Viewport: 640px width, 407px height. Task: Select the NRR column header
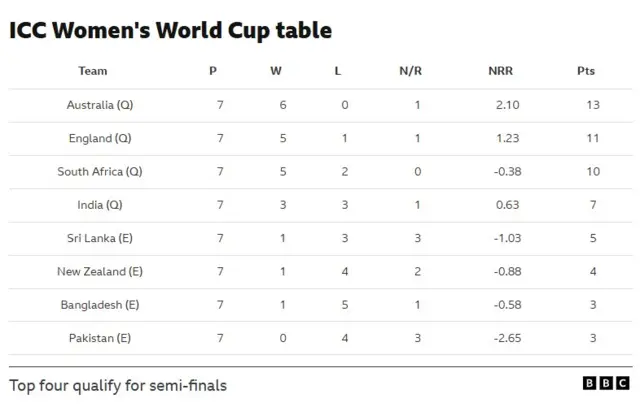pos(500,71)
